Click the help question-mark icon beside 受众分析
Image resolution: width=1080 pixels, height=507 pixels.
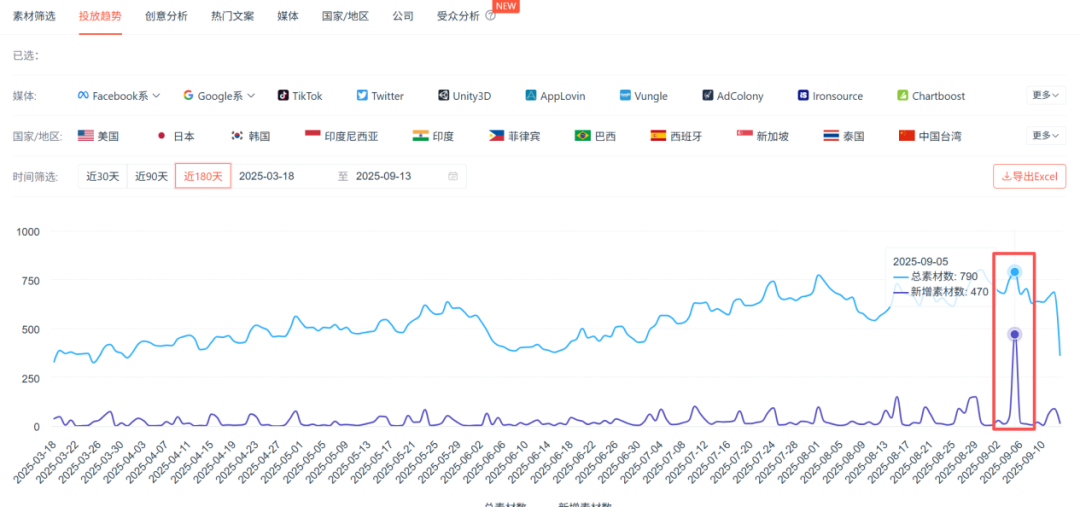490,16
